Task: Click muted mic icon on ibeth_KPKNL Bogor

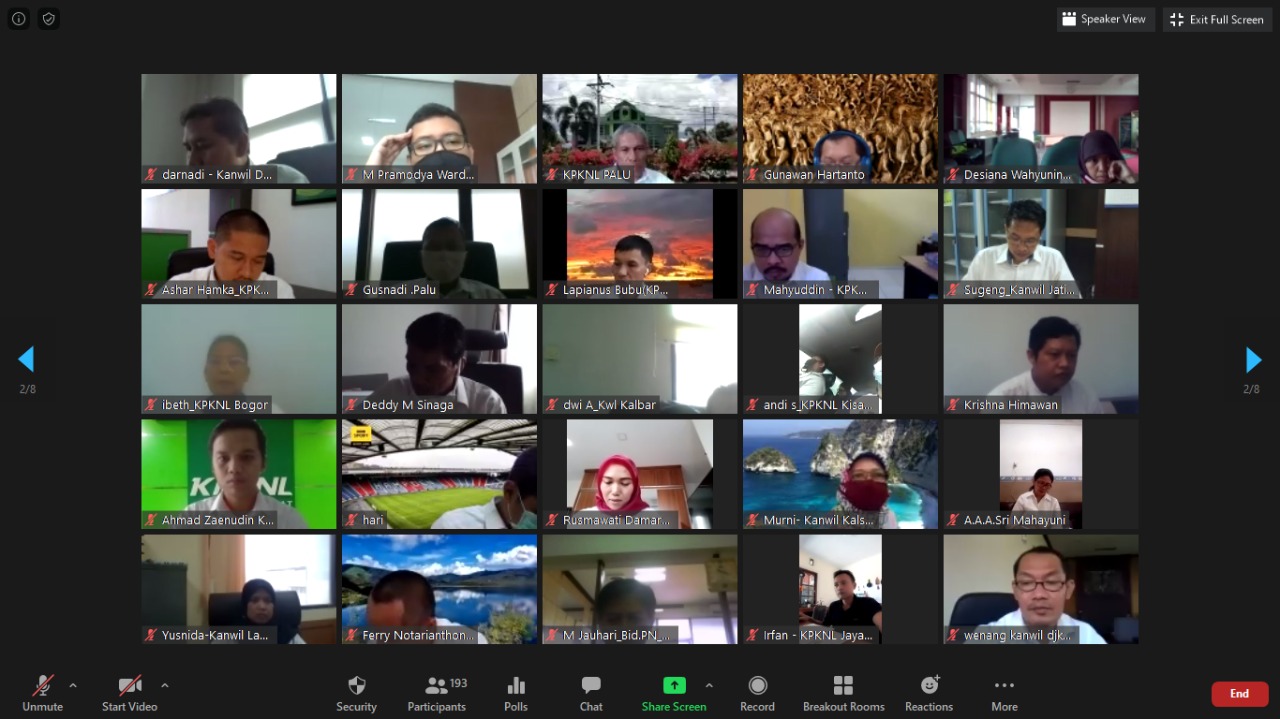Action: (x=151, y=405)
